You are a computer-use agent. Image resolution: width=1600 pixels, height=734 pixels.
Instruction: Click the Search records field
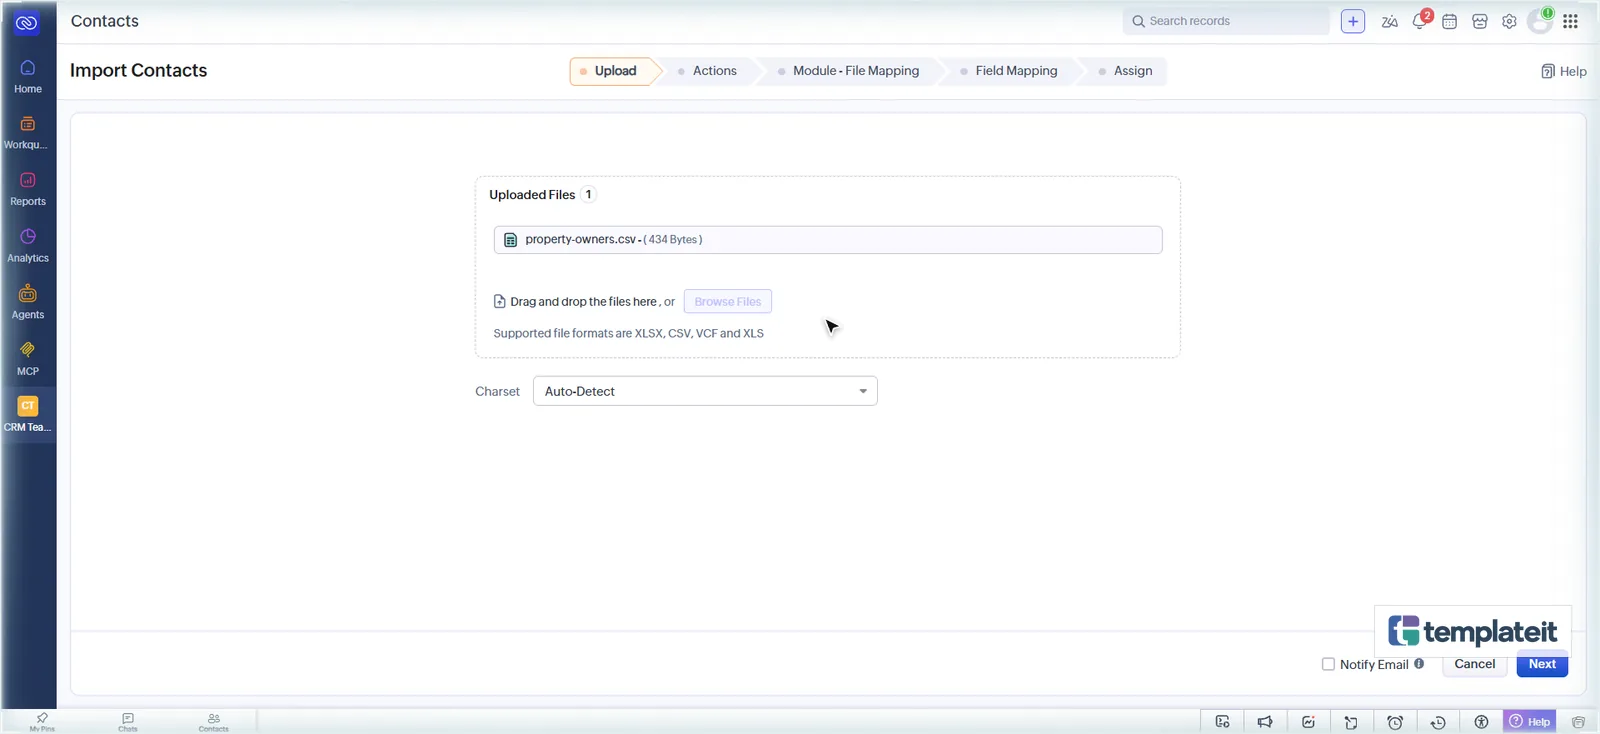1226,21
